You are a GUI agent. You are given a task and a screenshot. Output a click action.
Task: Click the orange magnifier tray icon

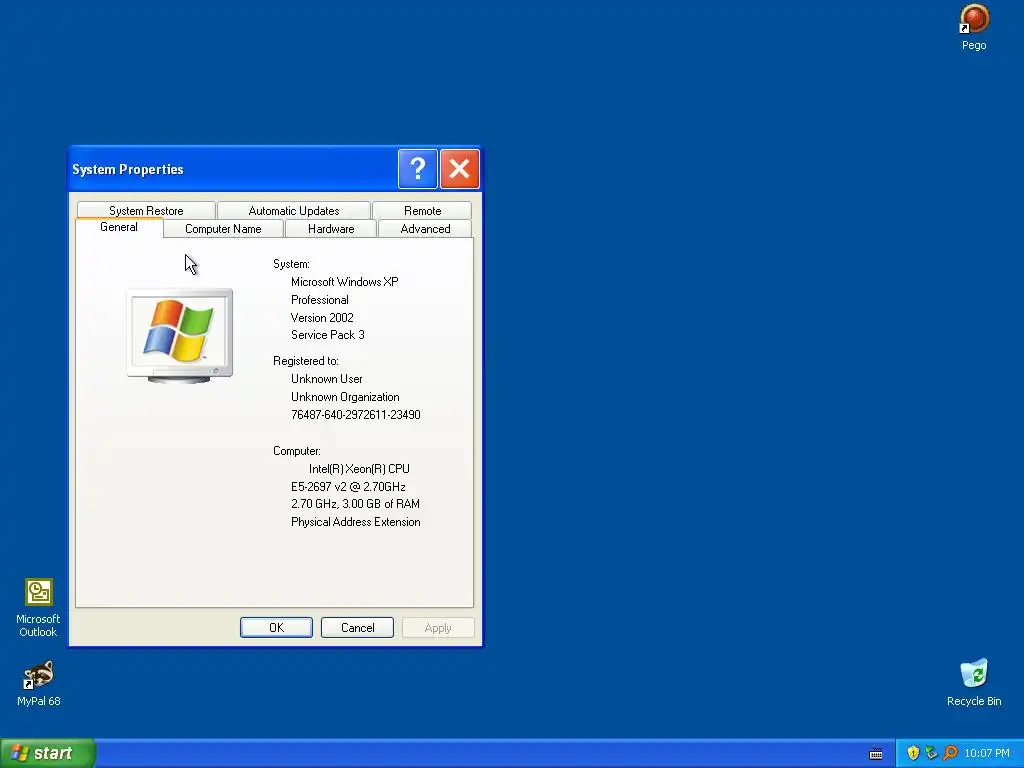coord(950,753)
